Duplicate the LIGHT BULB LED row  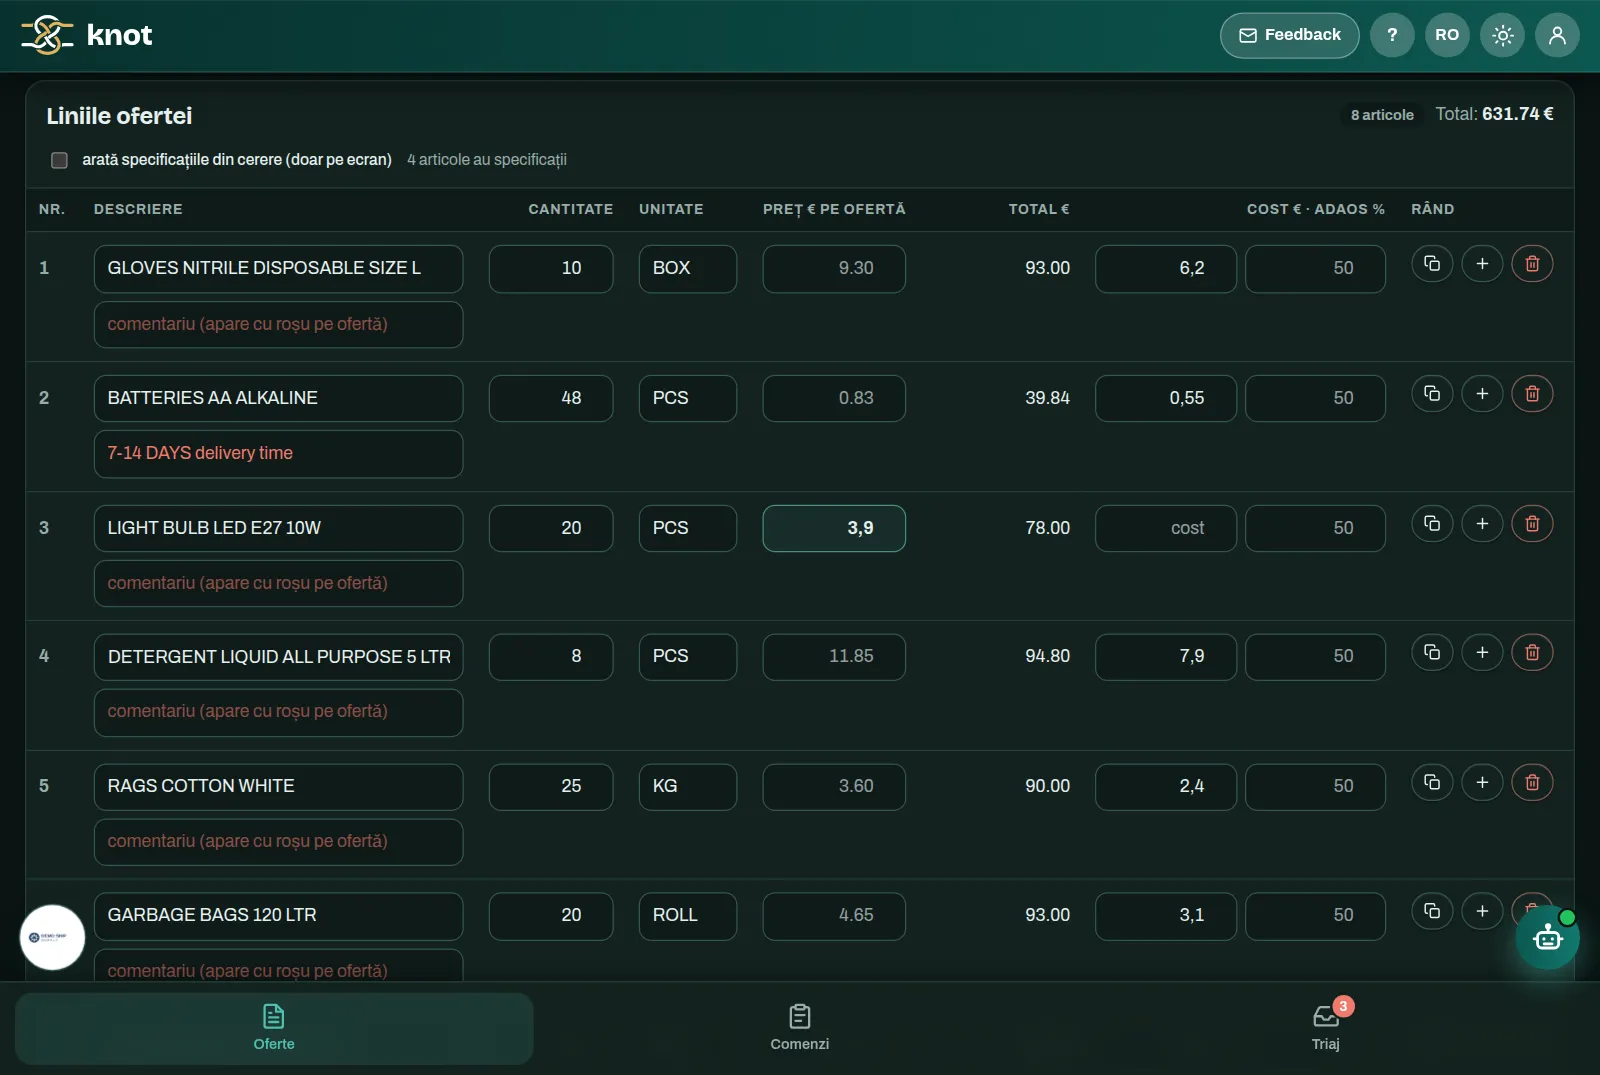pos(1432,524)
